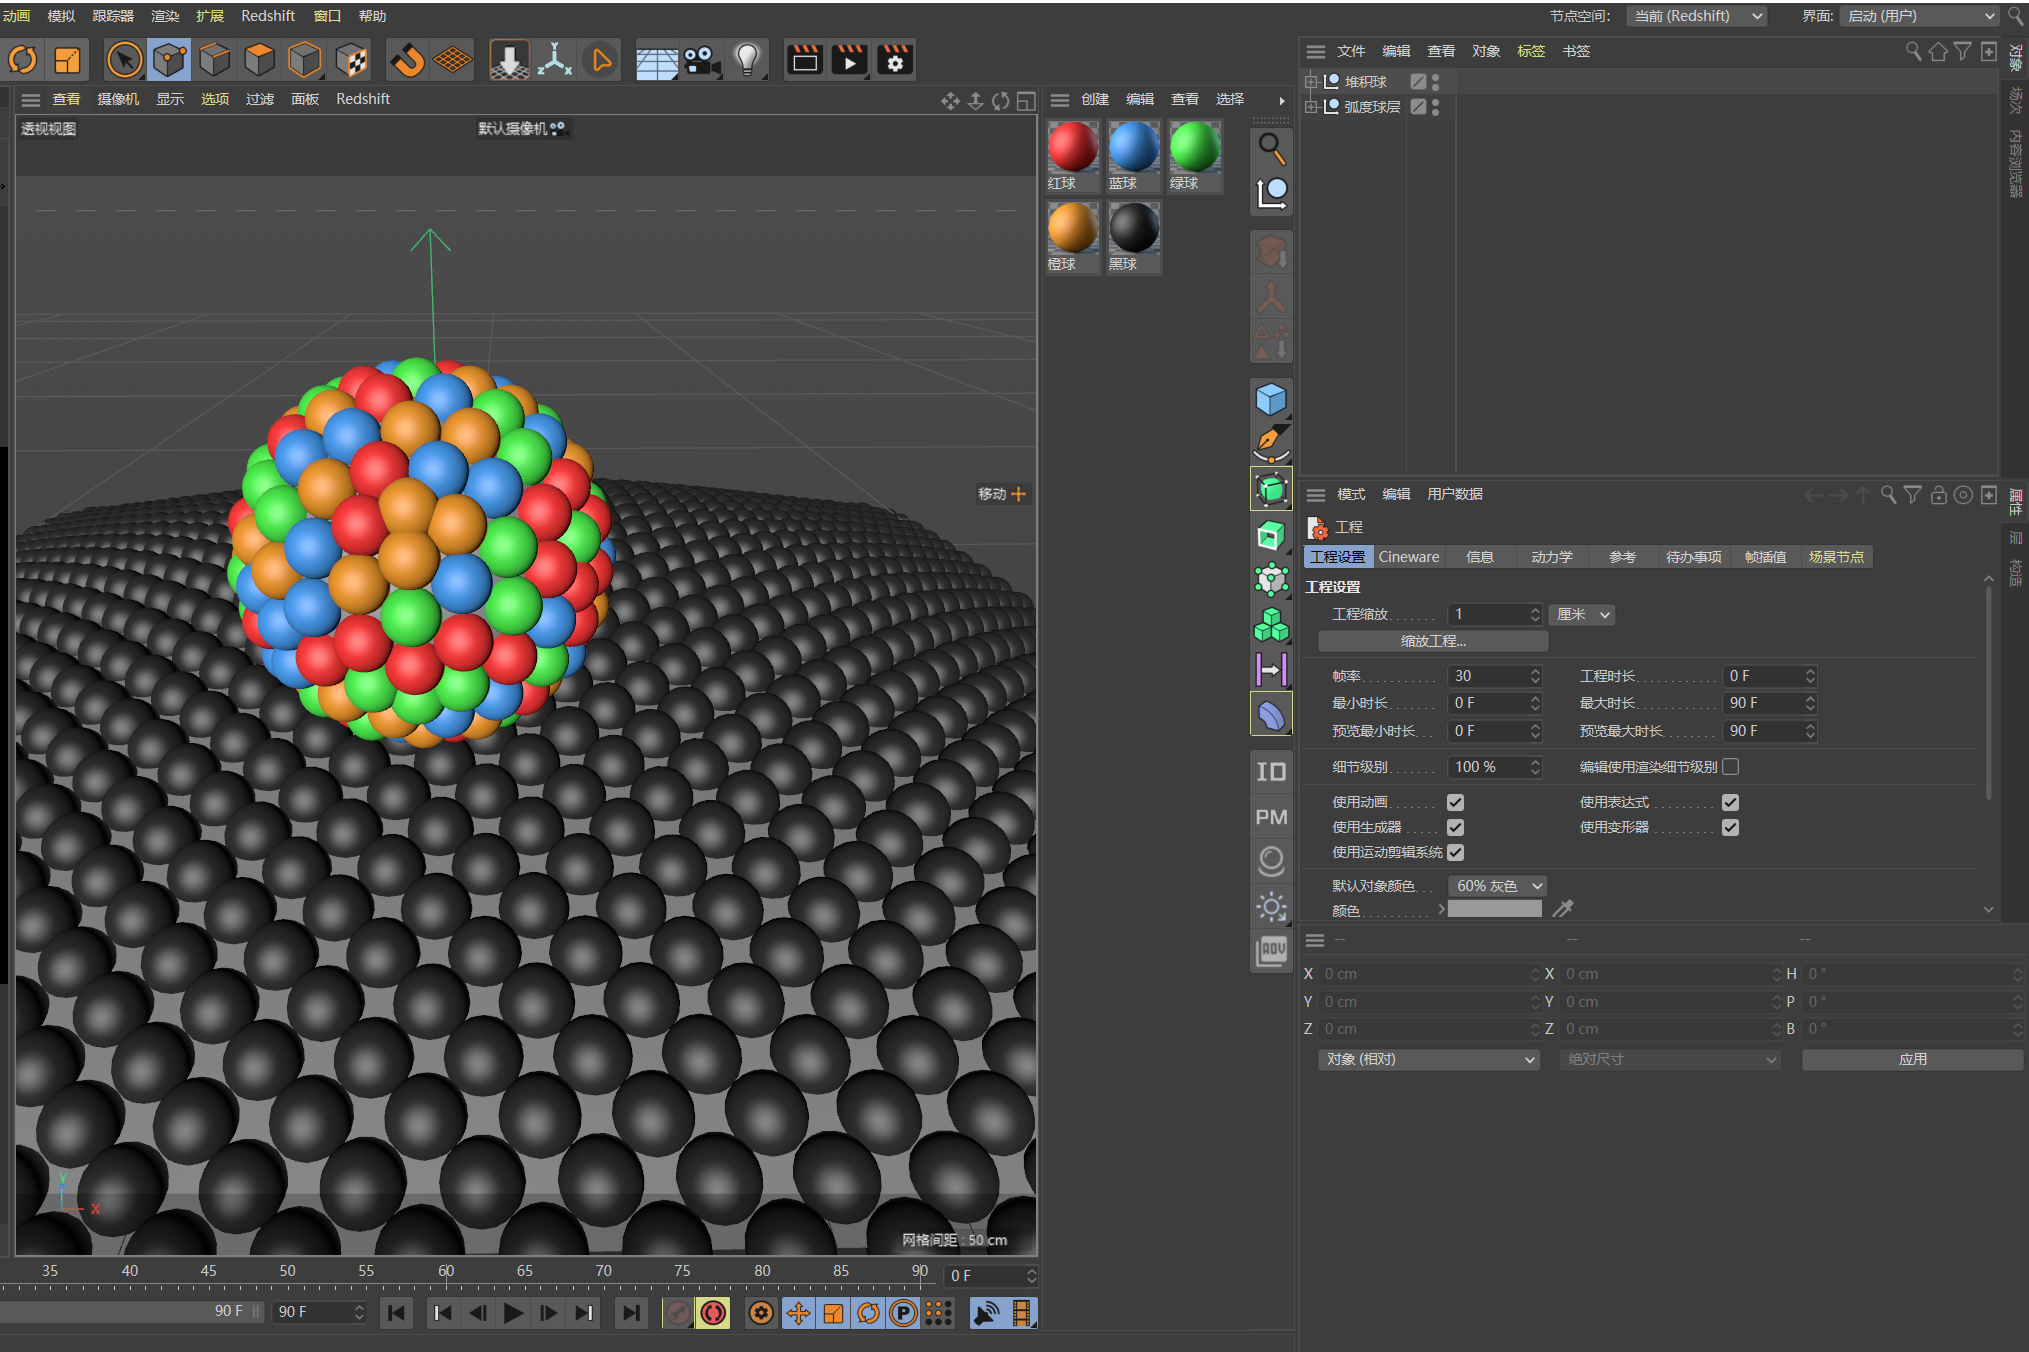Open the 节点空间 Redshift dropdown

tap(1696, 16)
